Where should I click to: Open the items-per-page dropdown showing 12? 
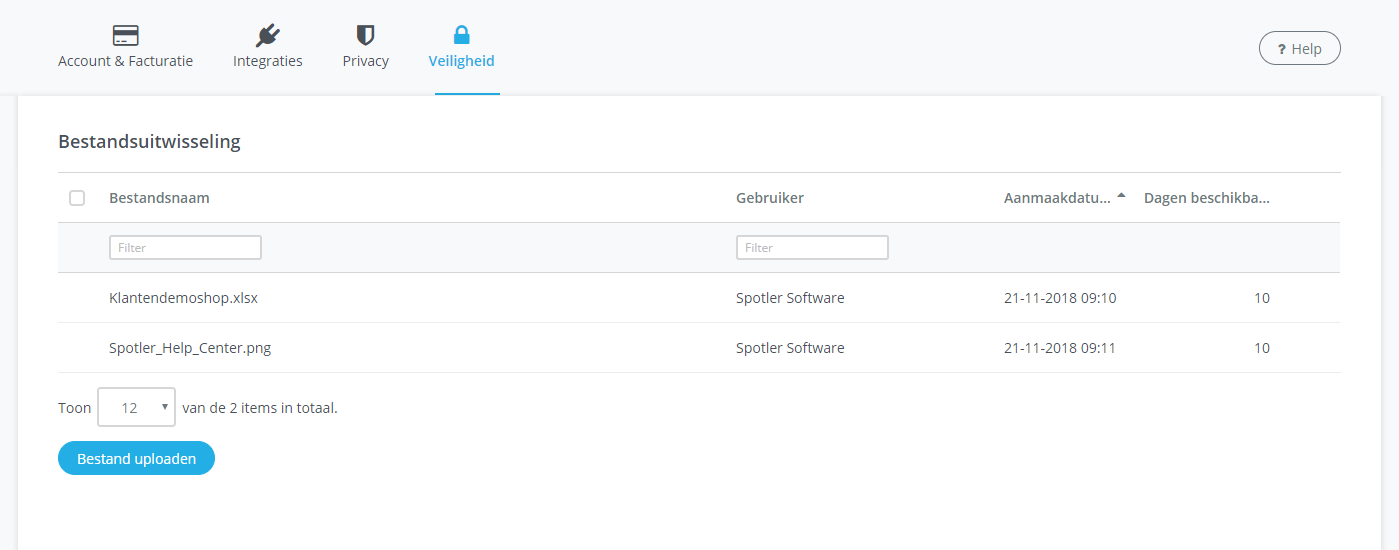[x=136, y=408]
